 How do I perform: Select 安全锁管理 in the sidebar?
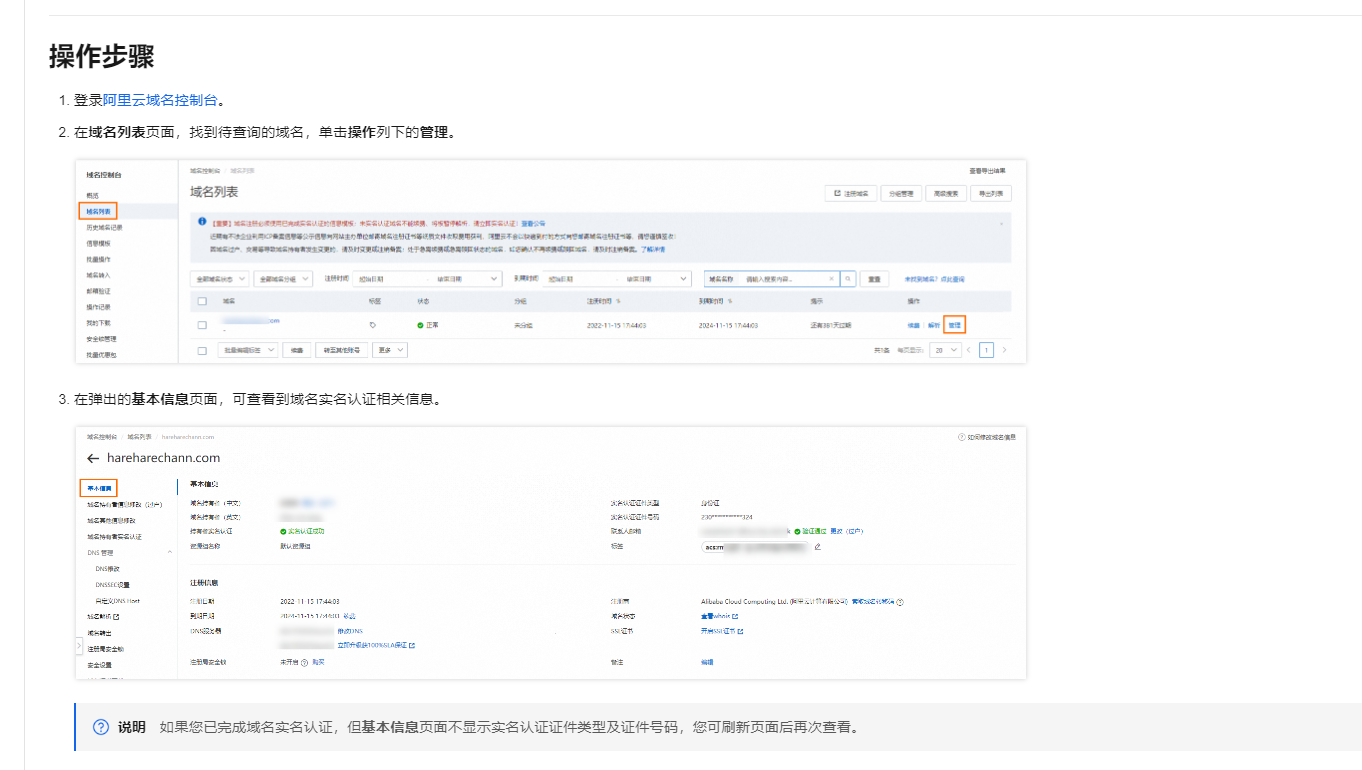pyautogui.click(x=101, y=339)
